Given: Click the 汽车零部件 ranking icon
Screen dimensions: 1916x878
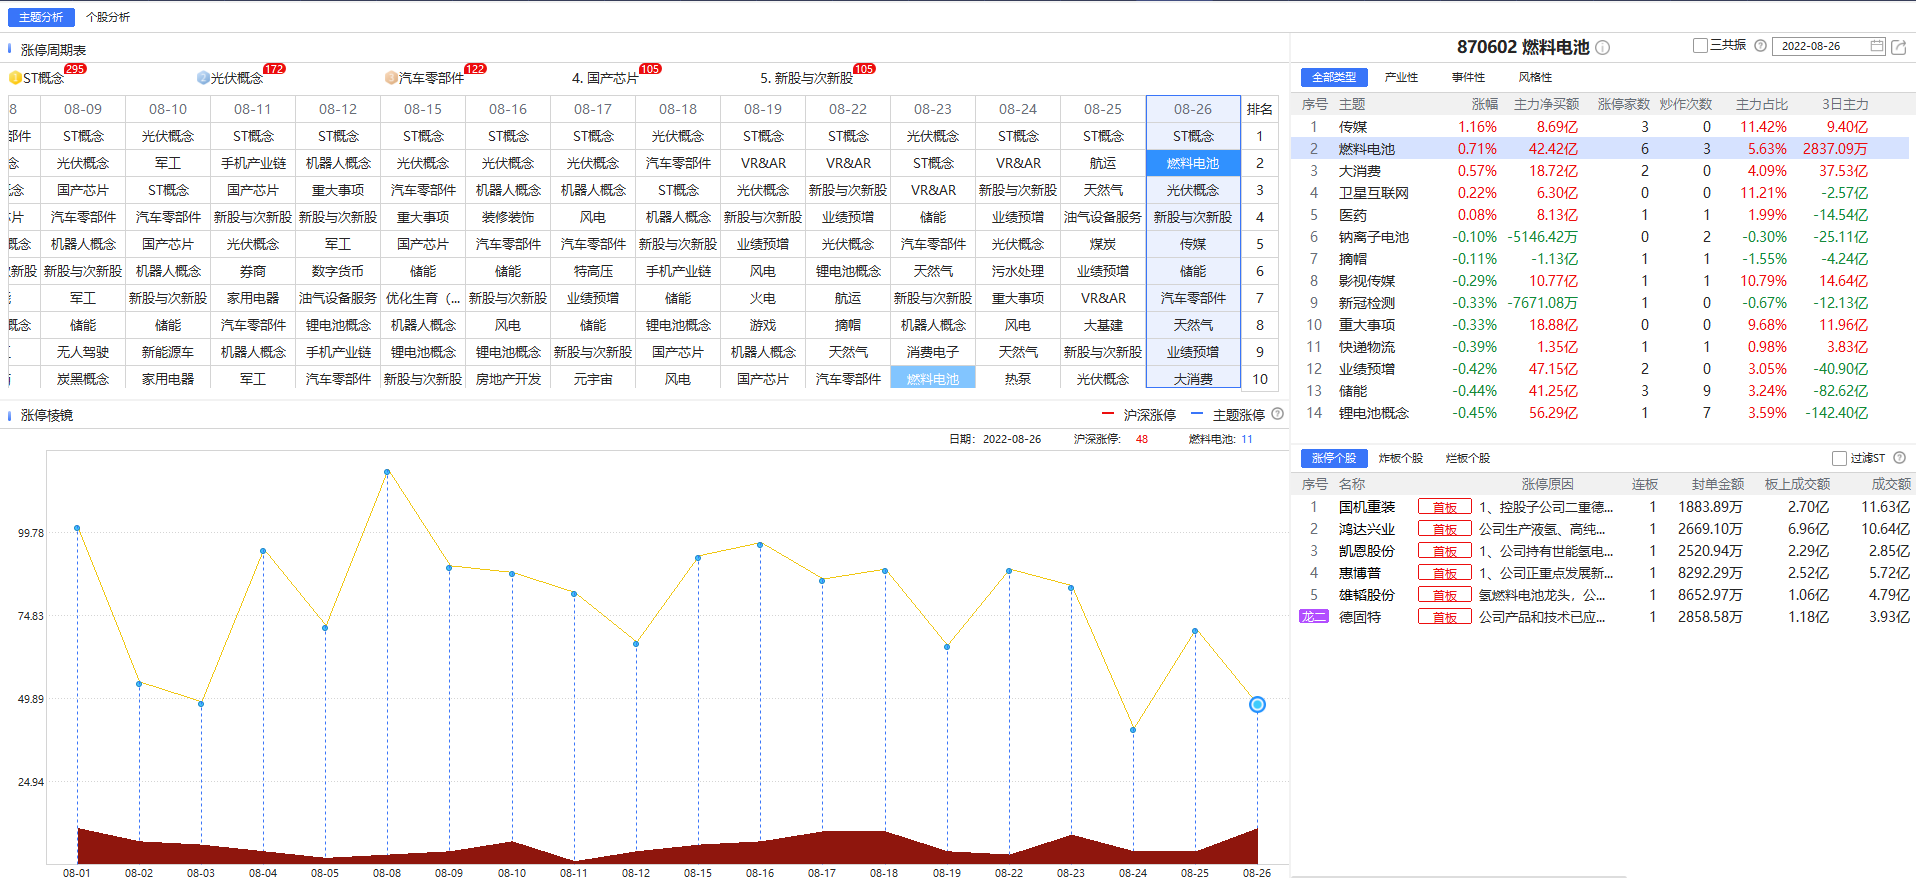Looking at the screenshot, I should point(391,78).
